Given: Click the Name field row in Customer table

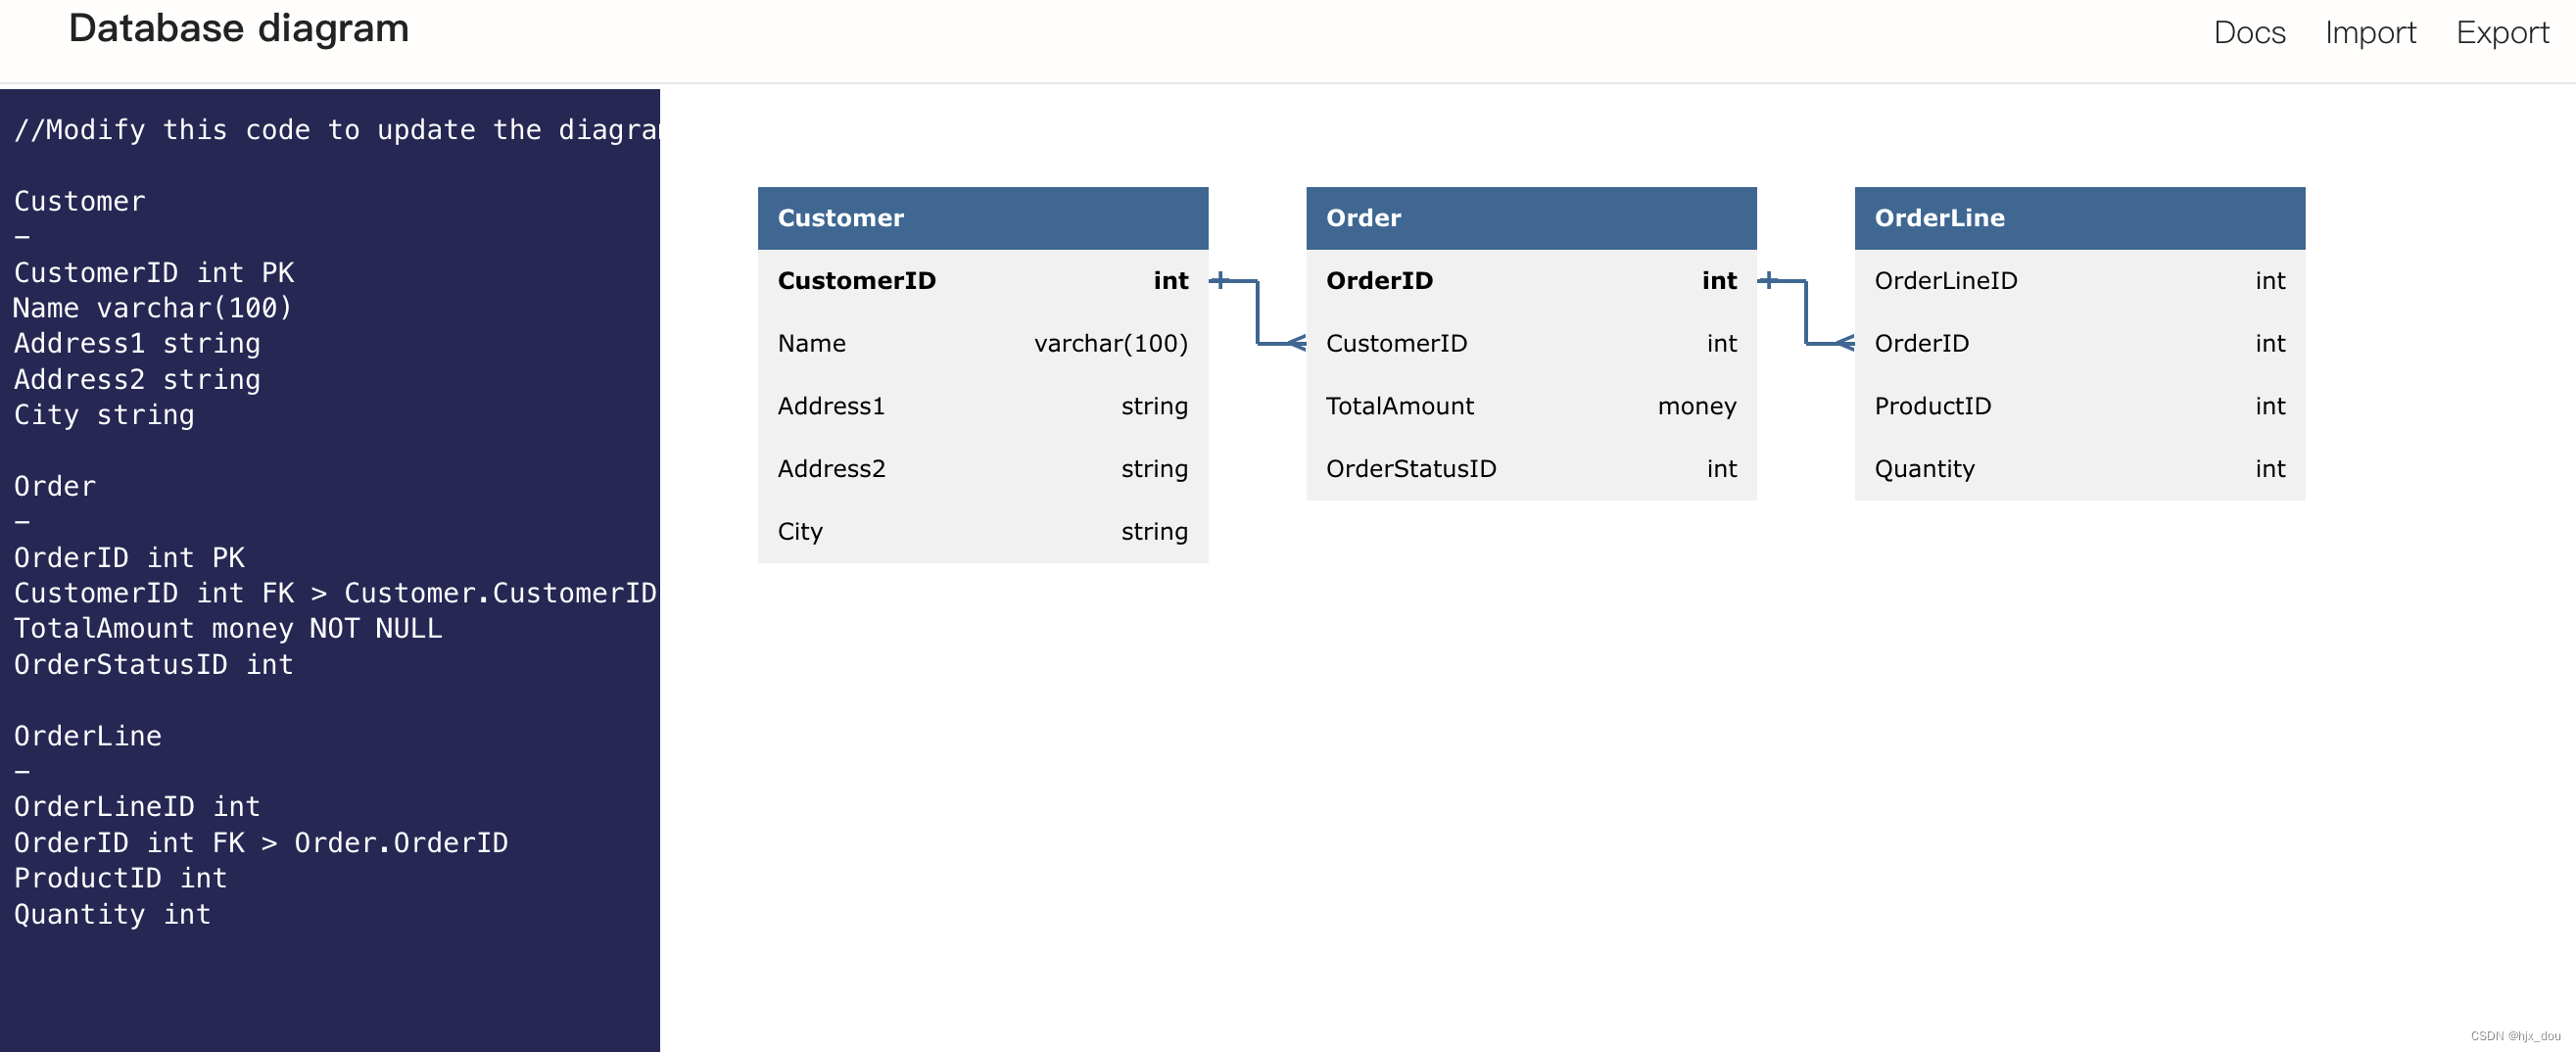Looking at the screenshot, I should (983, 344).
